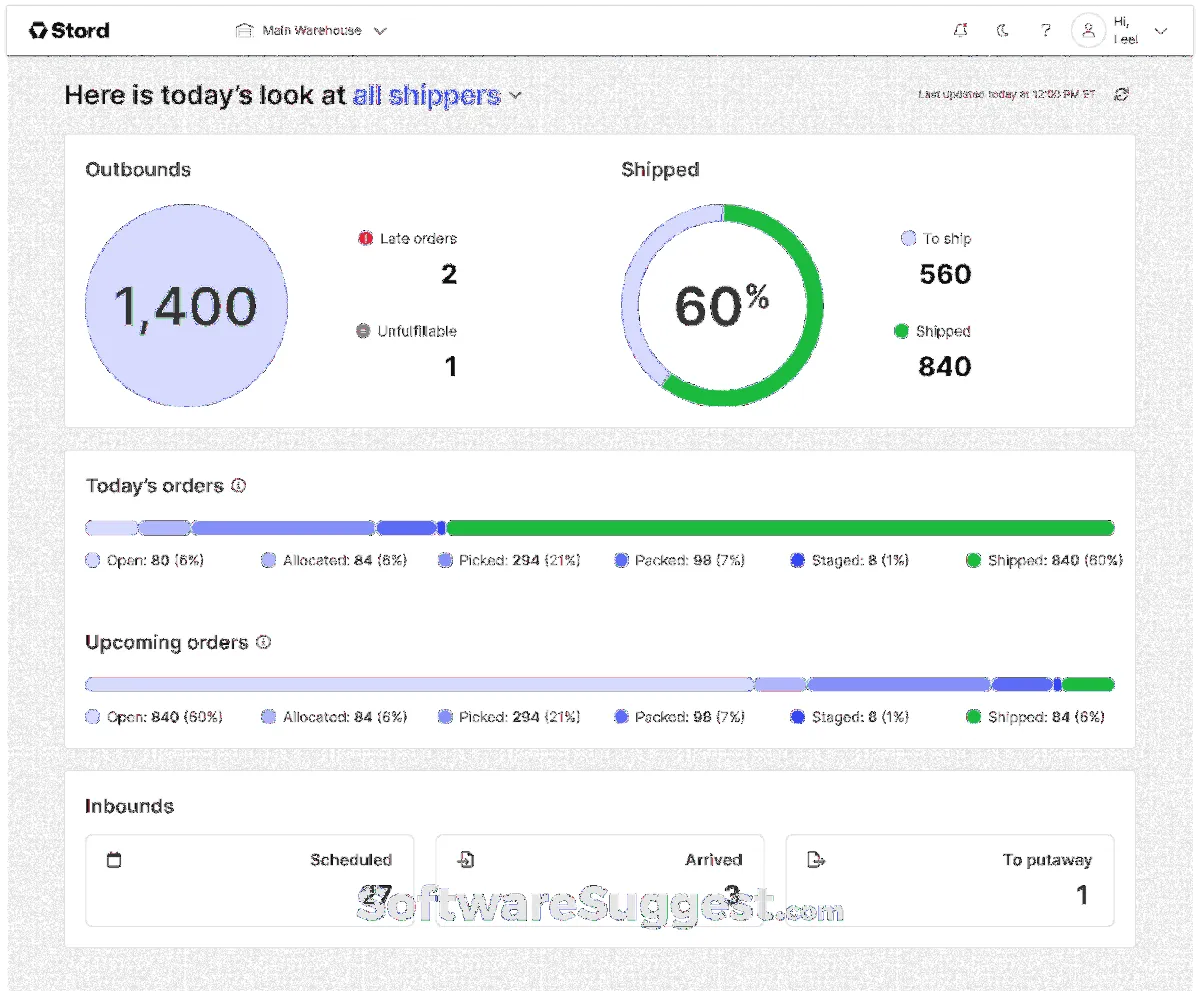1200x991 pixels.
Task: Click the Unfulfillable gray icon
Action: pyautogui.click(x=363, y=331)
